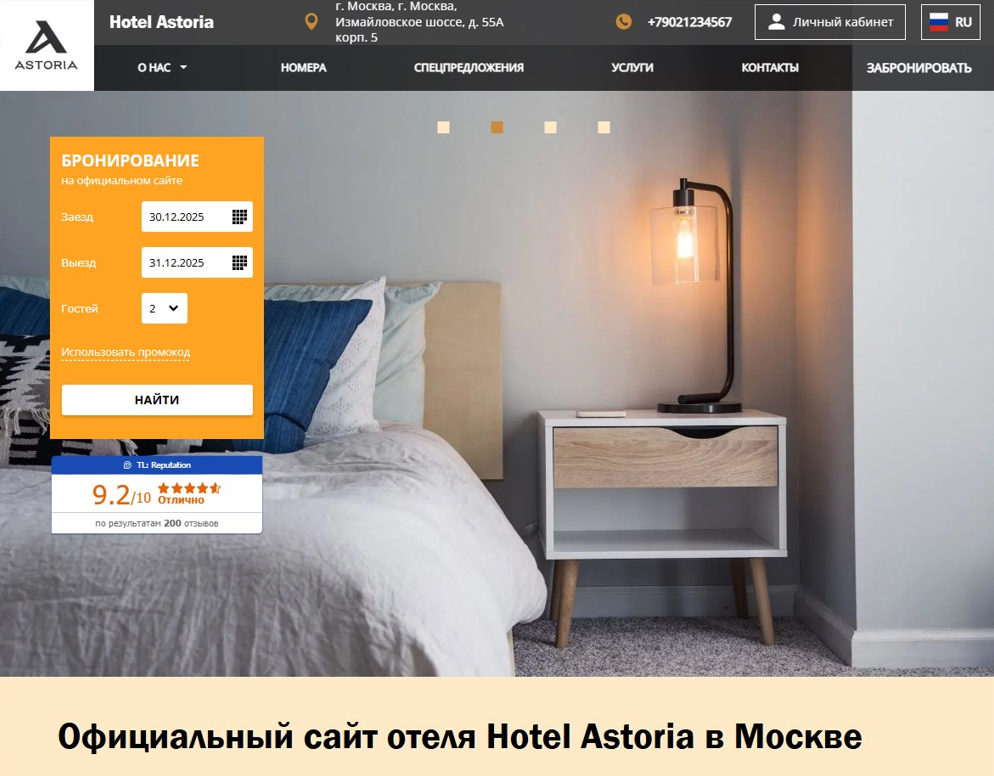This screenshot has width=994, height=776.
Task: Expand the О НАС dropdown arrow
Action: (183, 67)
